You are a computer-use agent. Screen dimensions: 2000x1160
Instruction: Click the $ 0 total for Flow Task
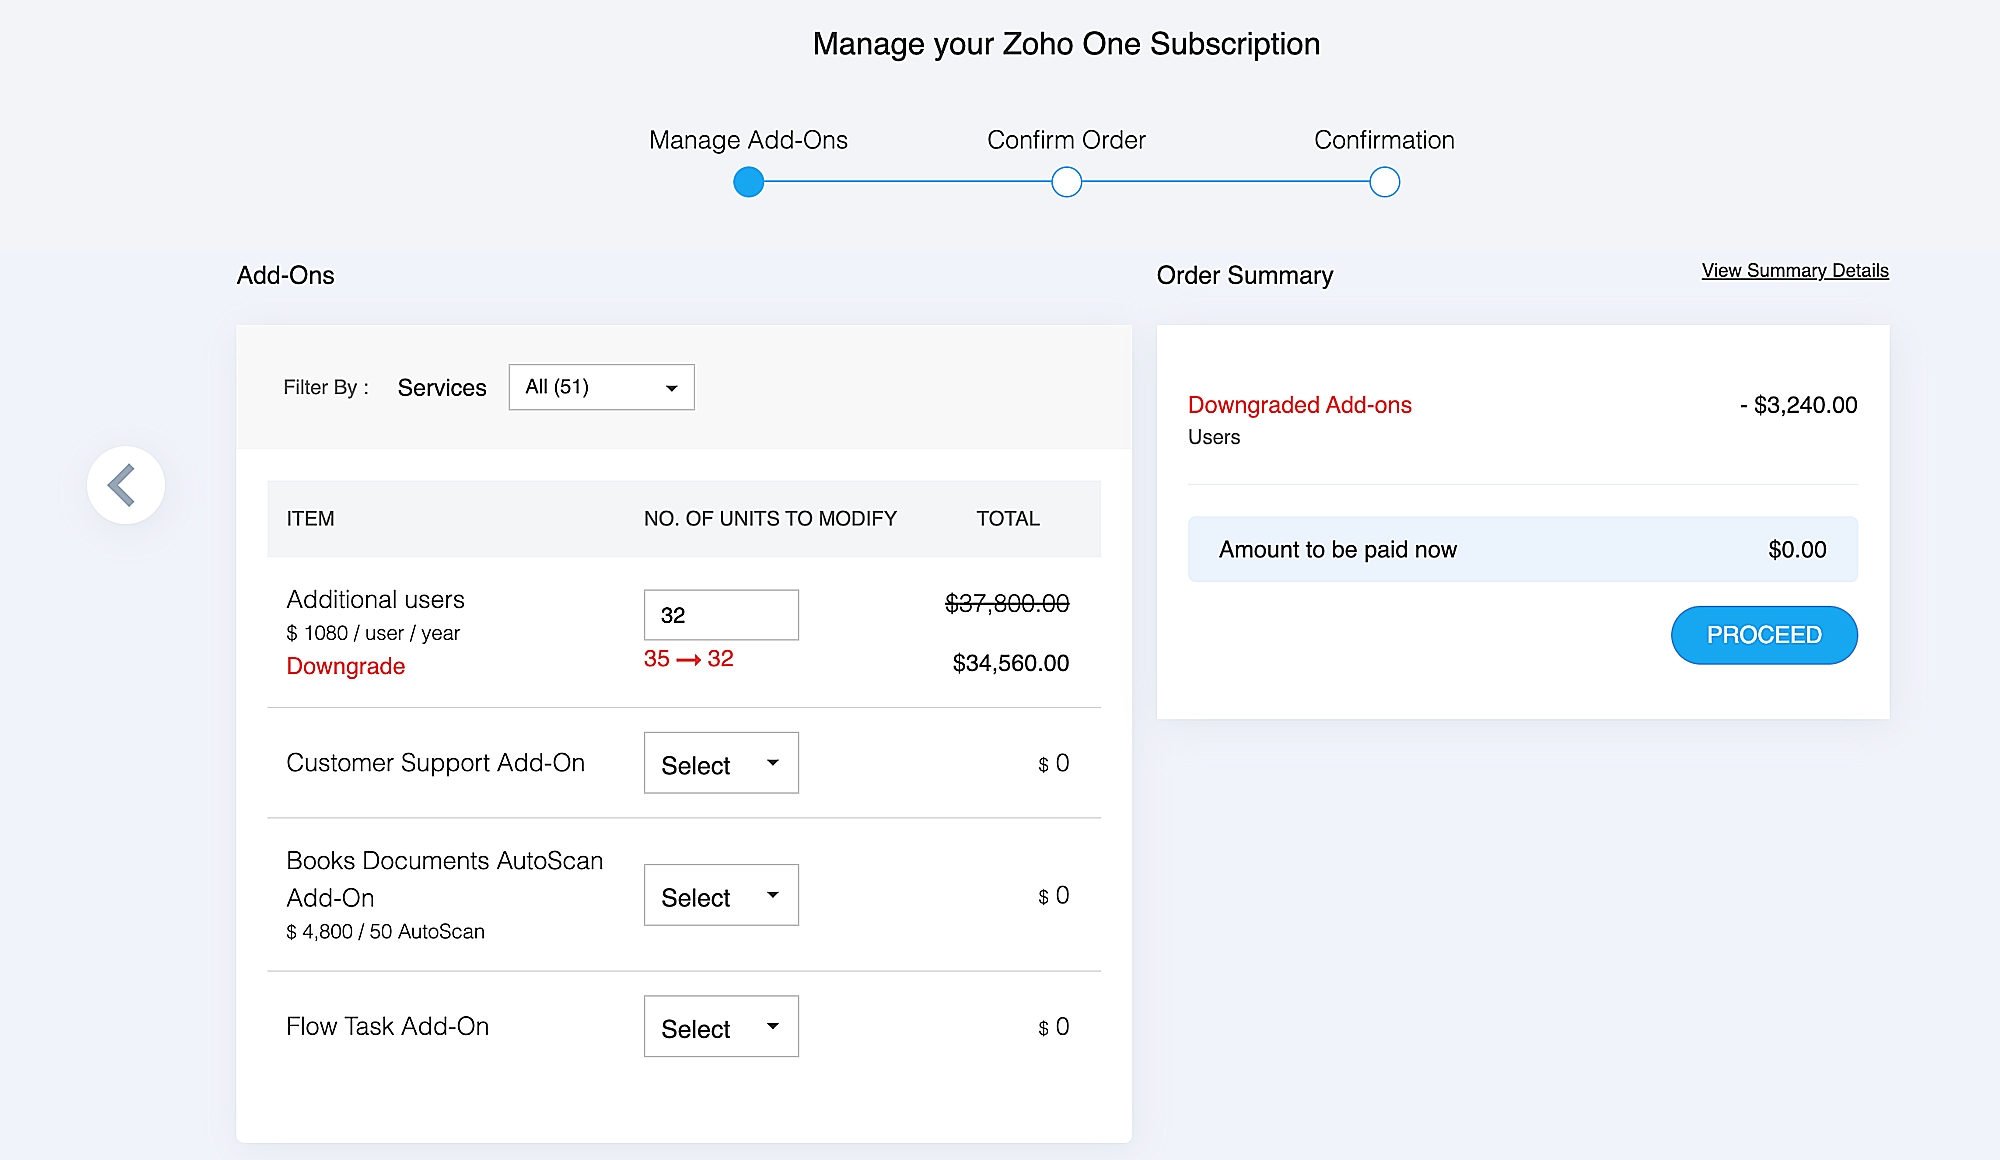point(1054,1027)
